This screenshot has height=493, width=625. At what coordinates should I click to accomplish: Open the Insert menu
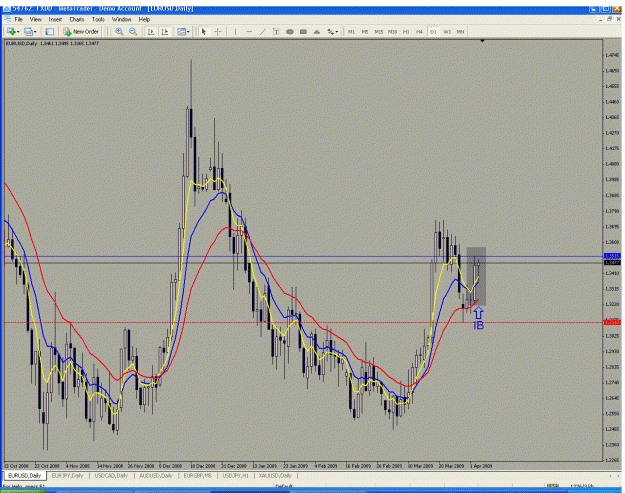click(x=55, y=19)
